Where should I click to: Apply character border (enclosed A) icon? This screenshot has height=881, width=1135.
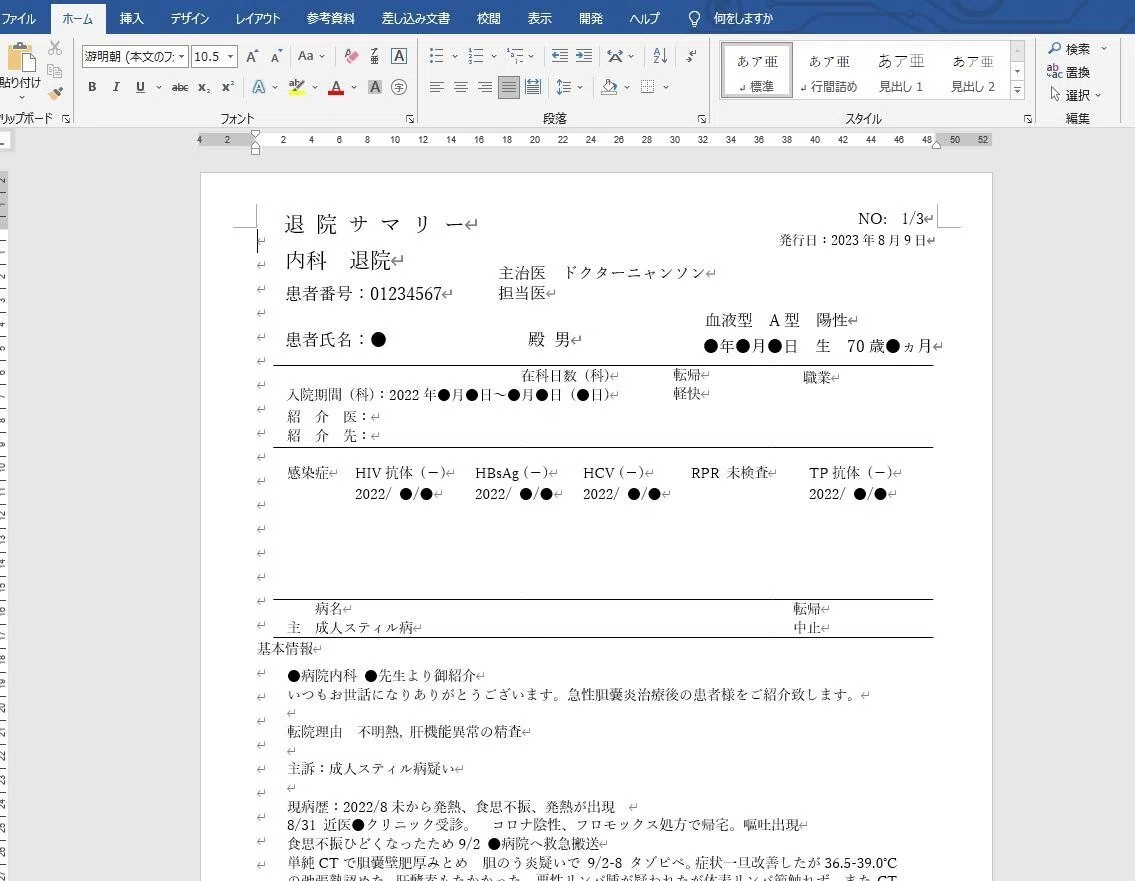click(x=399, y=56)
